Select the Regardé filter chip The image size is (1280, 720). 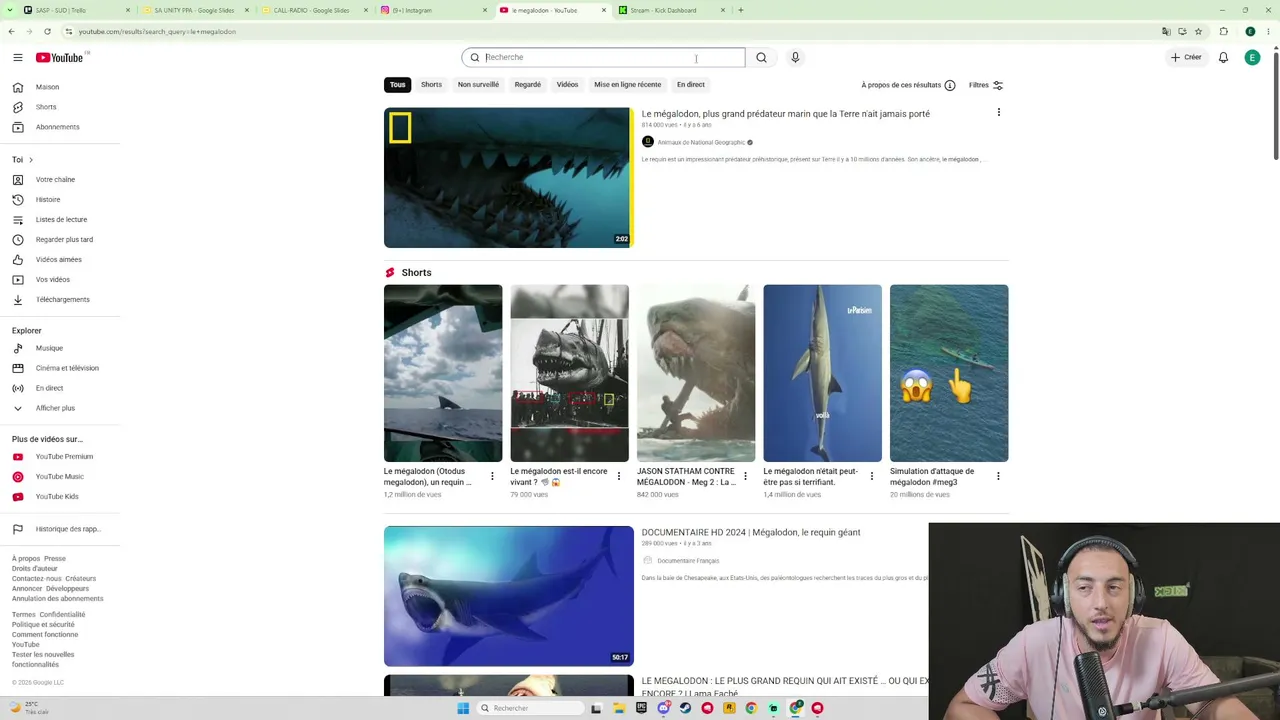(527, 85)
